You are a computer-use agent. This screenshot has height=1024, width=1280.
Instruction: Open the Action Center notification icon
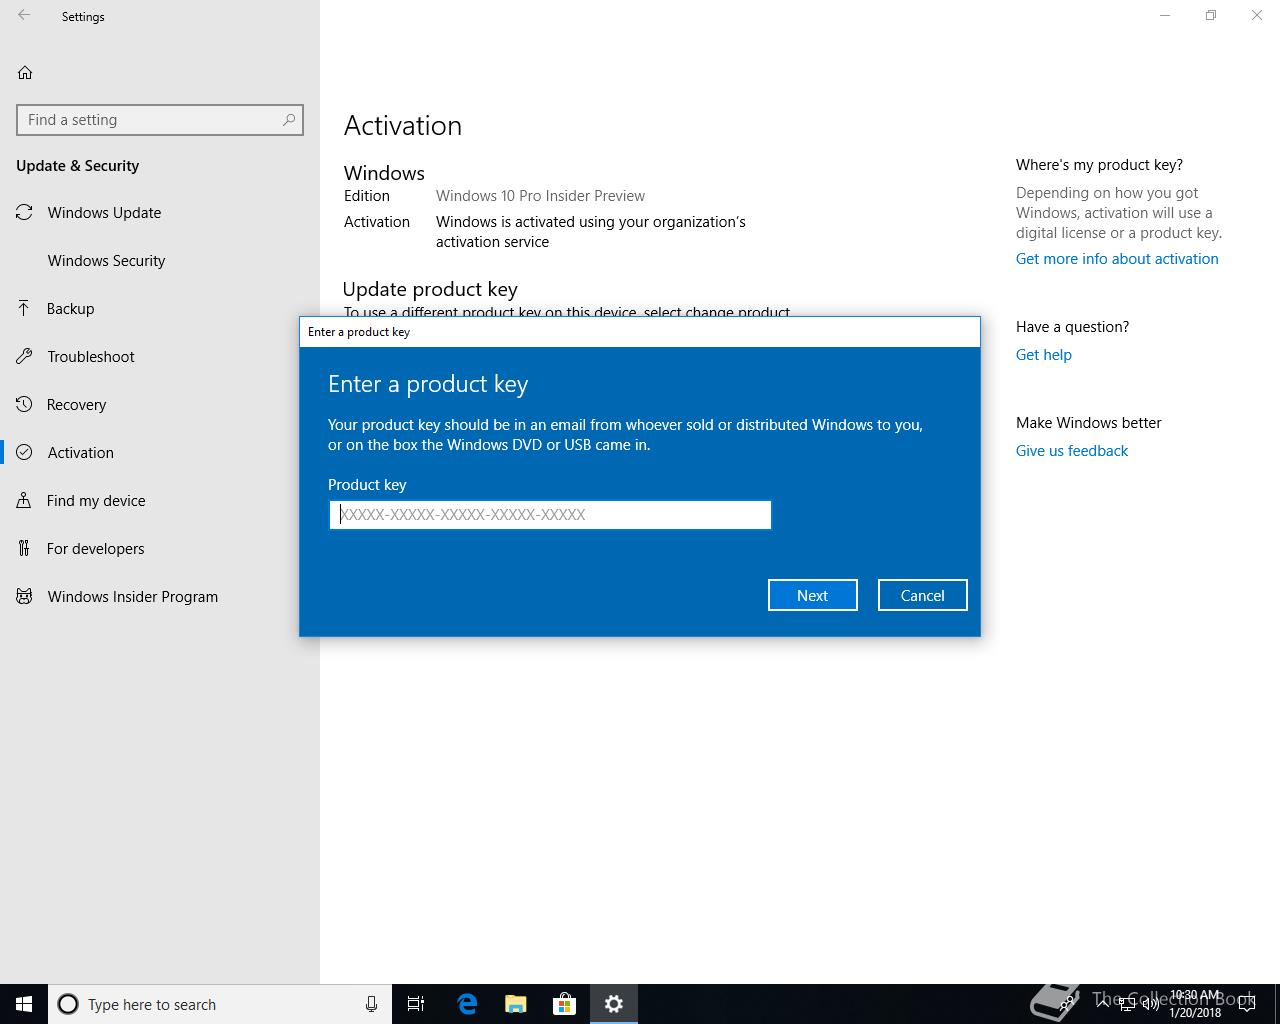1246,1004
